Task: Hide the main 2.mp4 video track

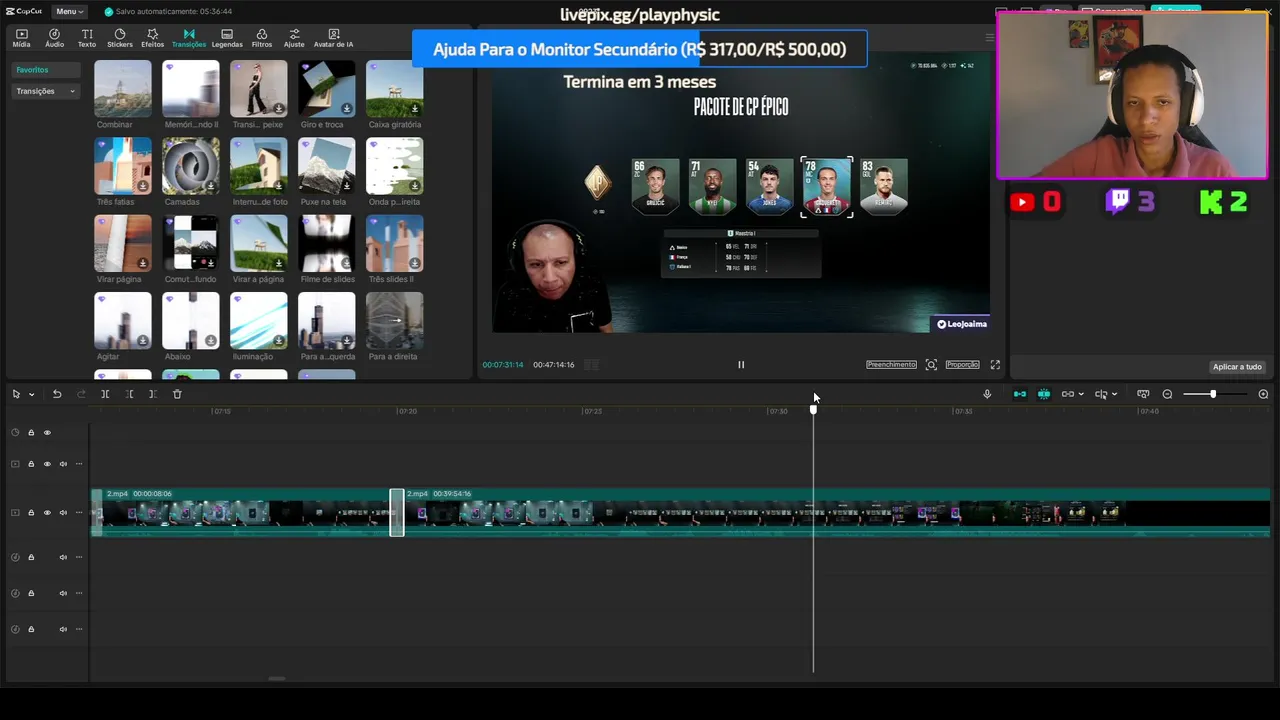Action: tap(47, 512)
